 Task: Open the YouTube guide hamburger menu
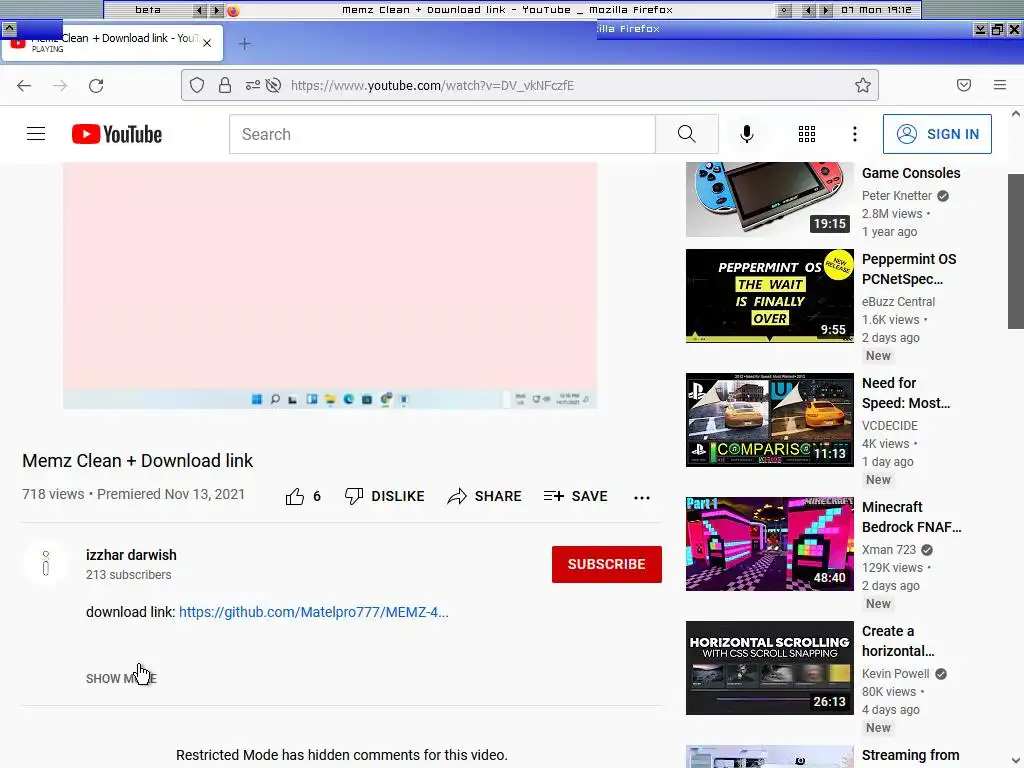(x=36, y=134)
